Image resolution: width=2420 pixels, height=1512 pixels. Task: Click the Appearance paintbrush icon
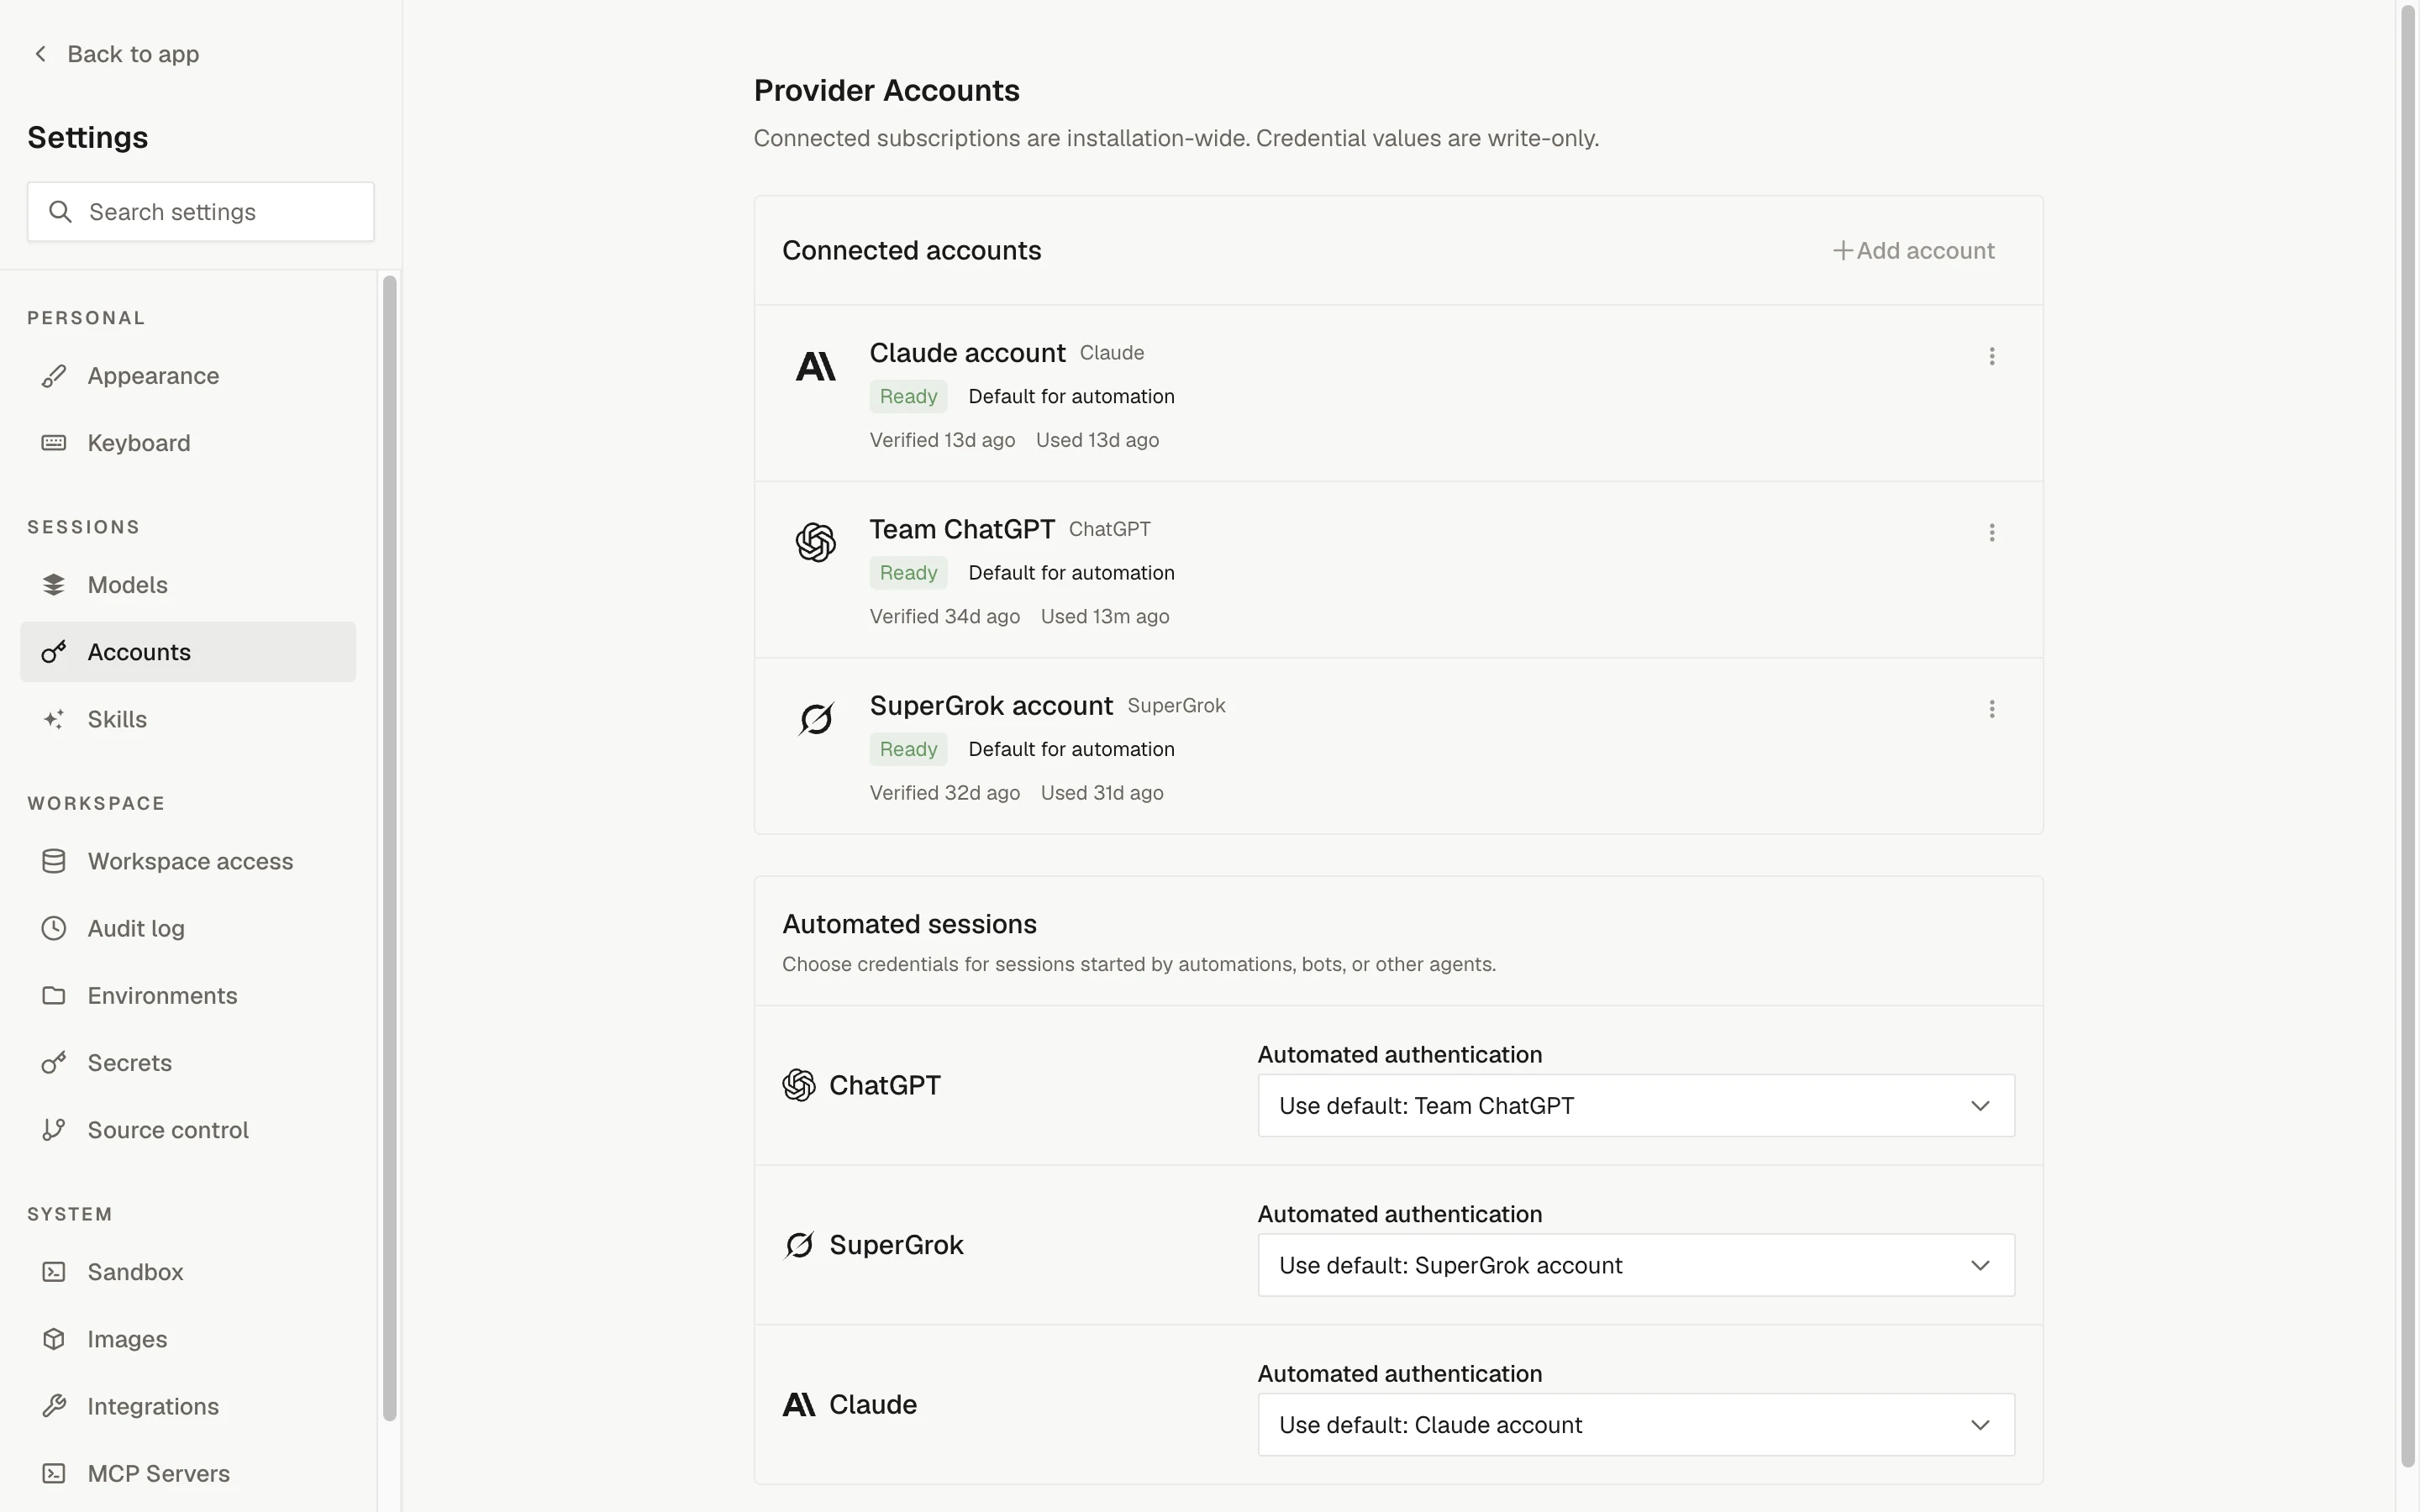point(54,376)
